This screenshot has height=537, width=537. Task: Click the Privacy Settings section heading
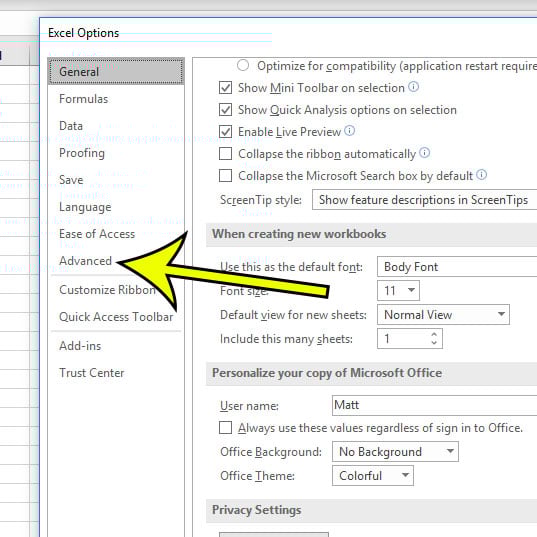pos(257,510)
